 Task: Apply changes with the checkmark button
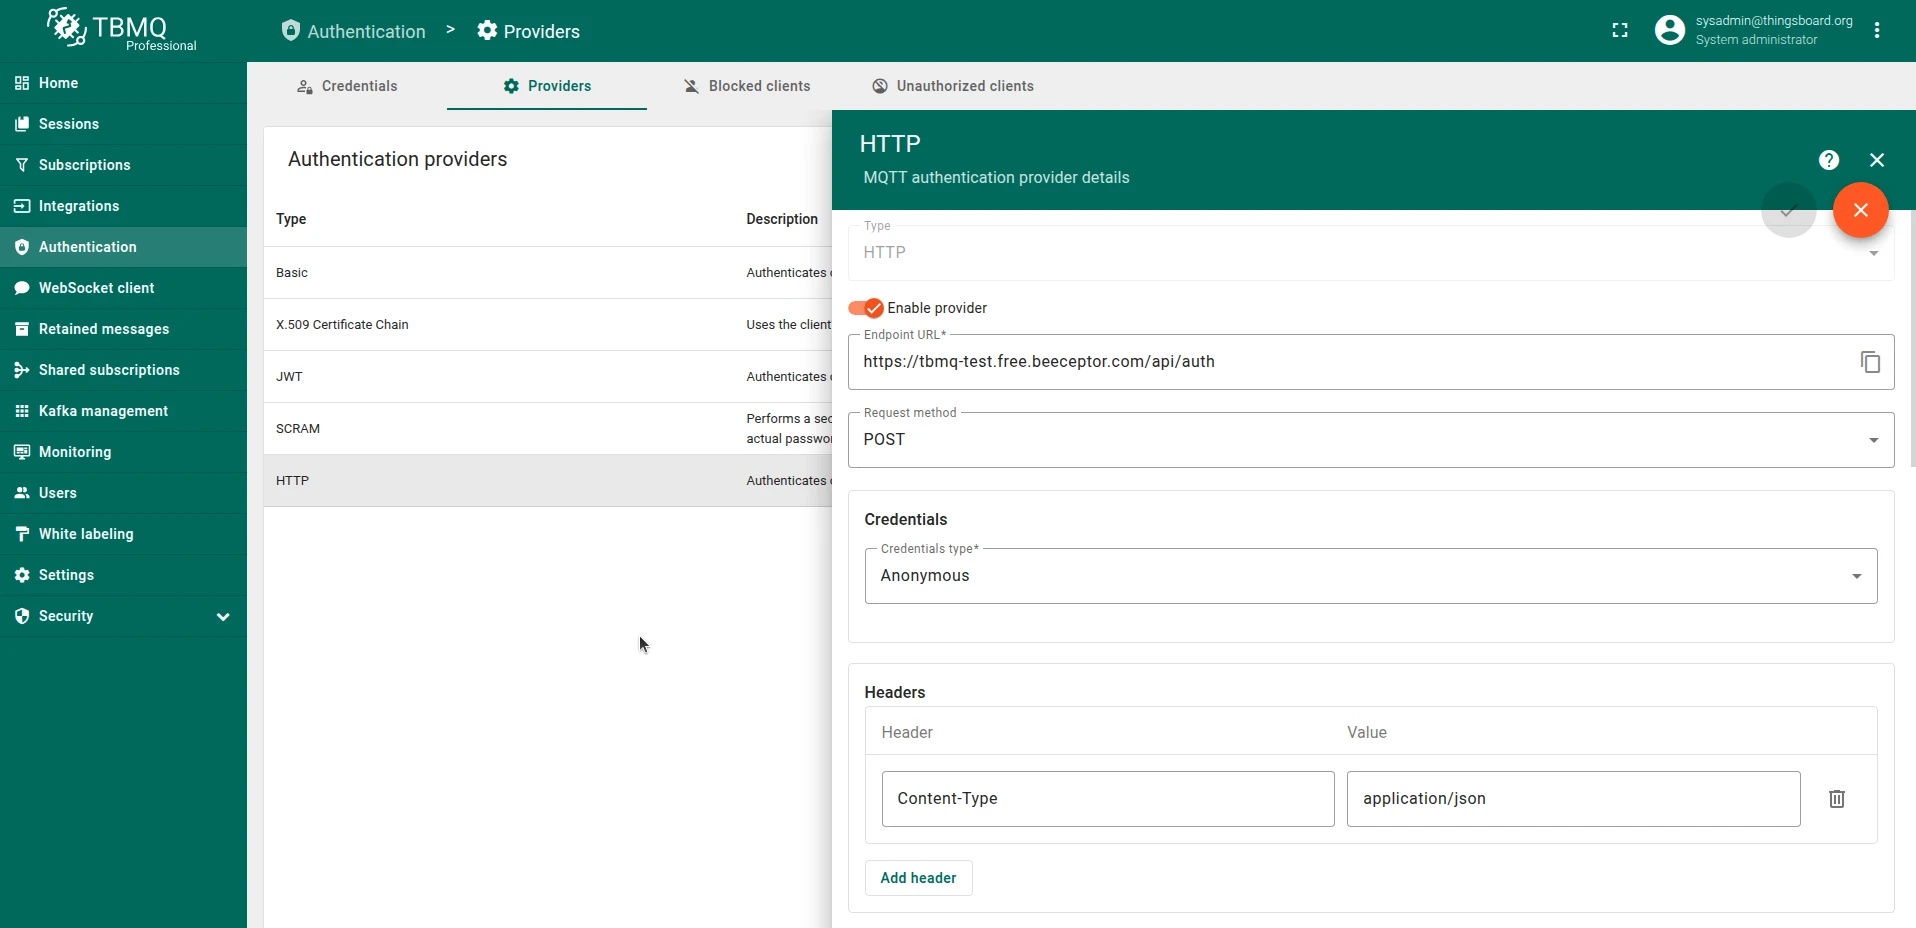click(x=1788, y=210)
